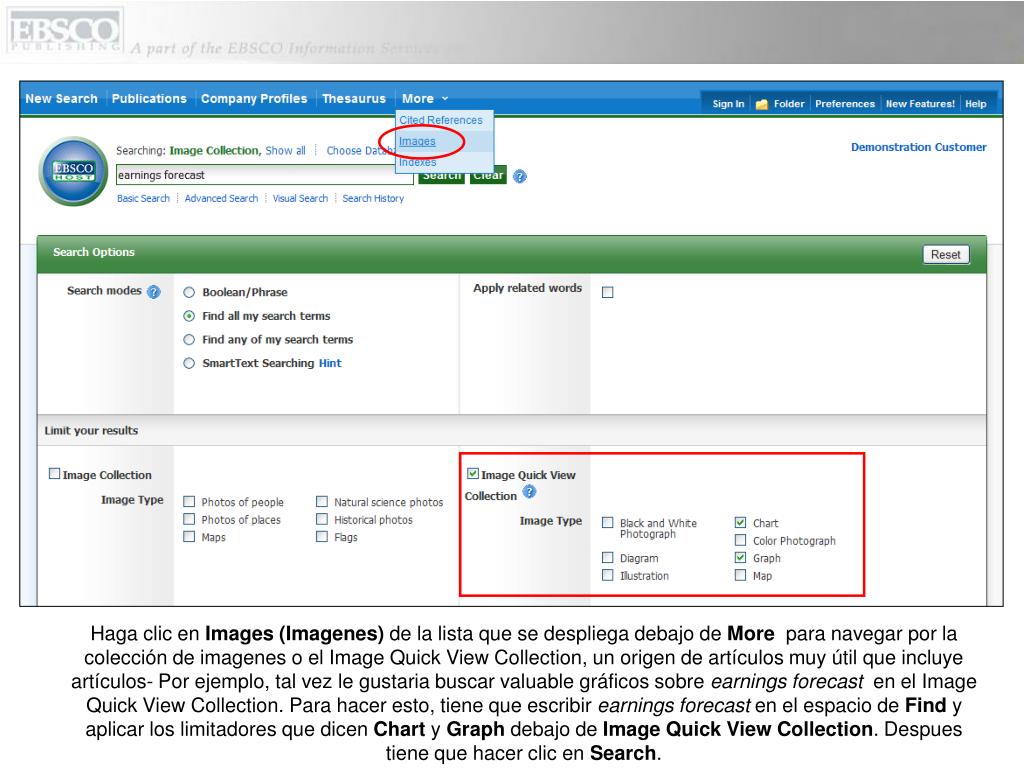Open Preferences link
This screenshot has width=1024, height=768.
coord(844,104)
